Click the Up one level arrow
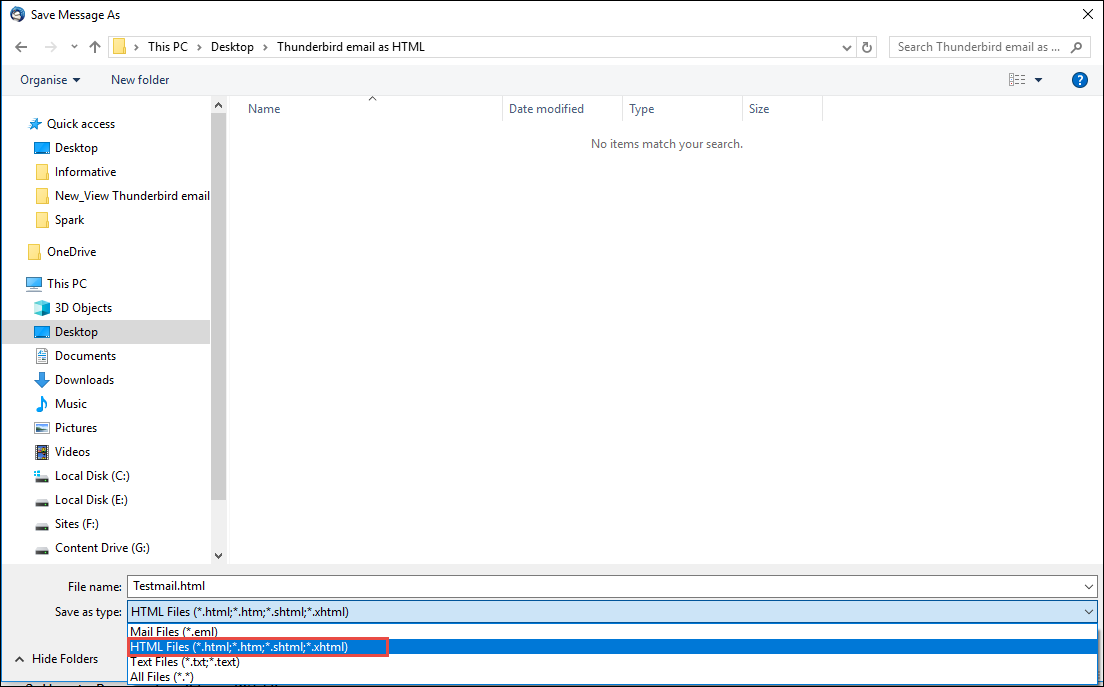 click(x=95, y=47)
